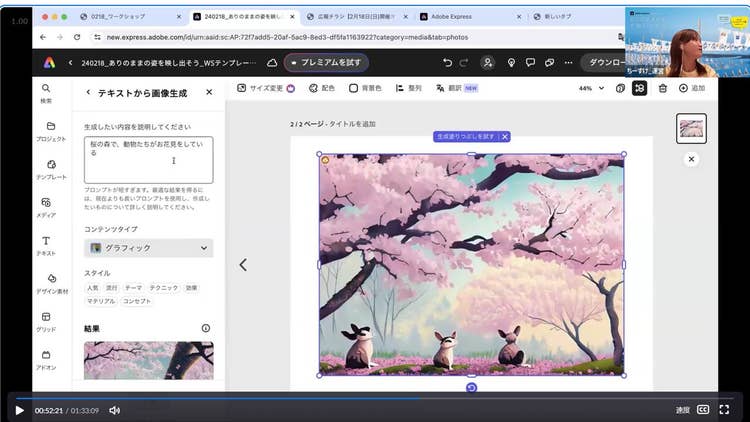
Task: Open the Projects (プロジェクト) sidebar item
Action: [x=50, y=132]
